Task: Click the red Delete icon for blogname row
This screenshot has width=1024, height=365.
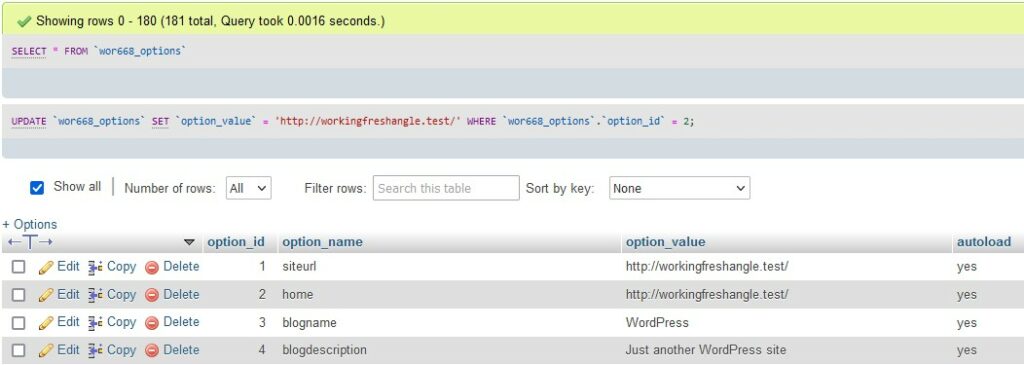Action: (152, 323)
